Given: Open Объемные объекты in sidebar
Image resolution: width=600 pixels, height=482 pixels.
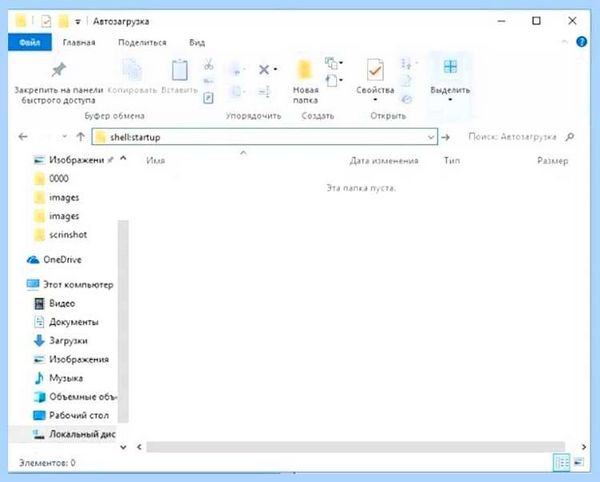Looking at the screenshot, I should click(75, 397).
